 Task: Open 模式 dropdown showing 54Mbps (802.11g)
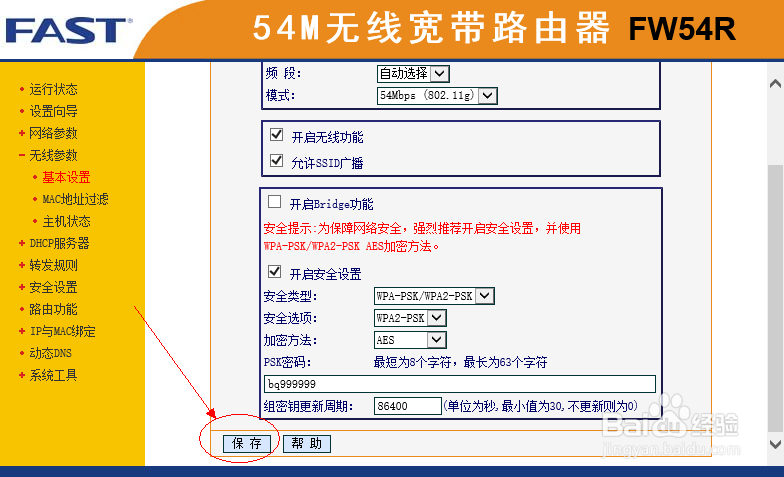click(437, 96)
